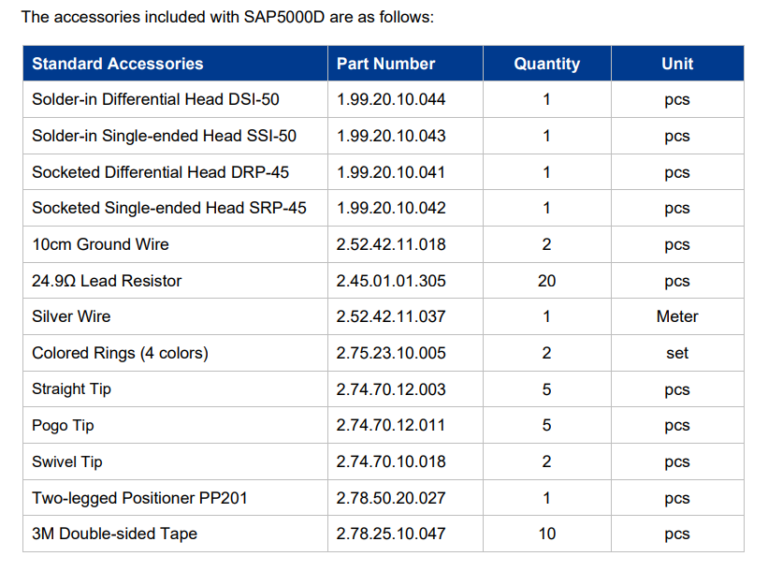Select the 24.9Ω Lead Resistor cell
Image resolution: width=768 pixels, height=571 pixels.
tap(107, 281)
